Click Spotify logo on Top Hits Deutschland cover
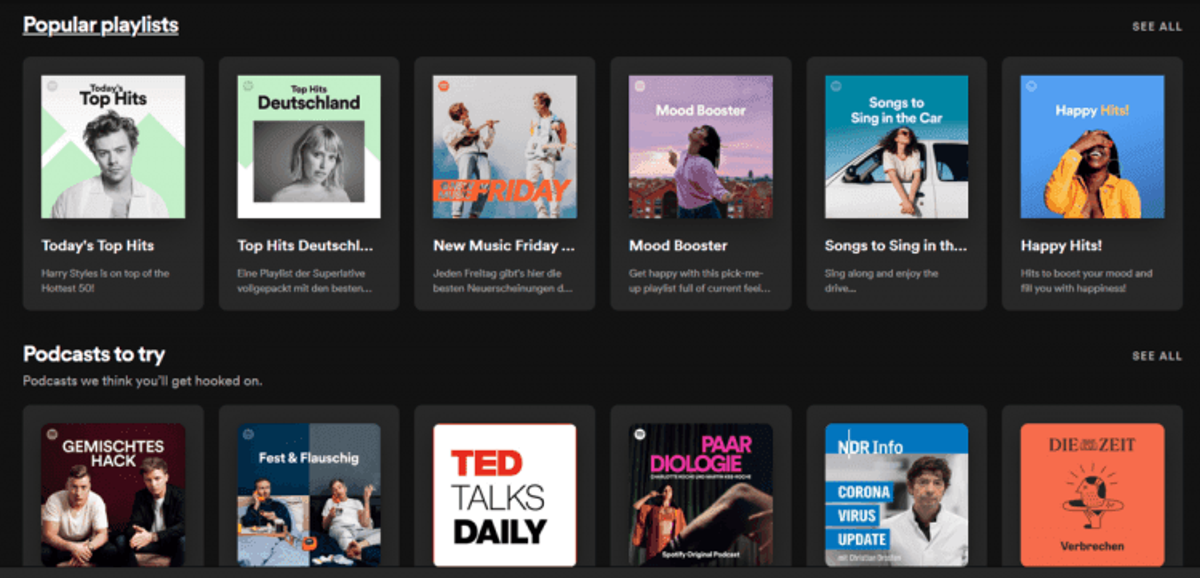The height and width of the screenshot is (578, 1200). click(248, 86)
